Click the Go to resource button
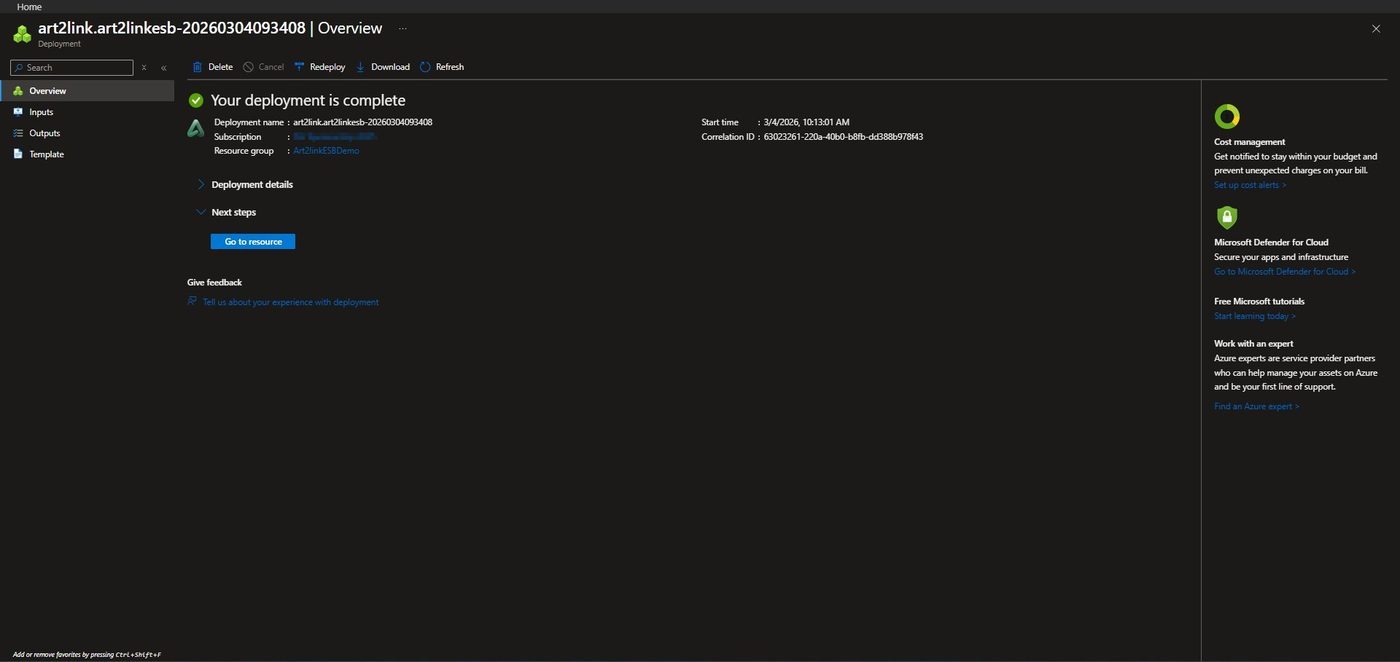Viewport: 1400px width, 662px height. point(251,242)
